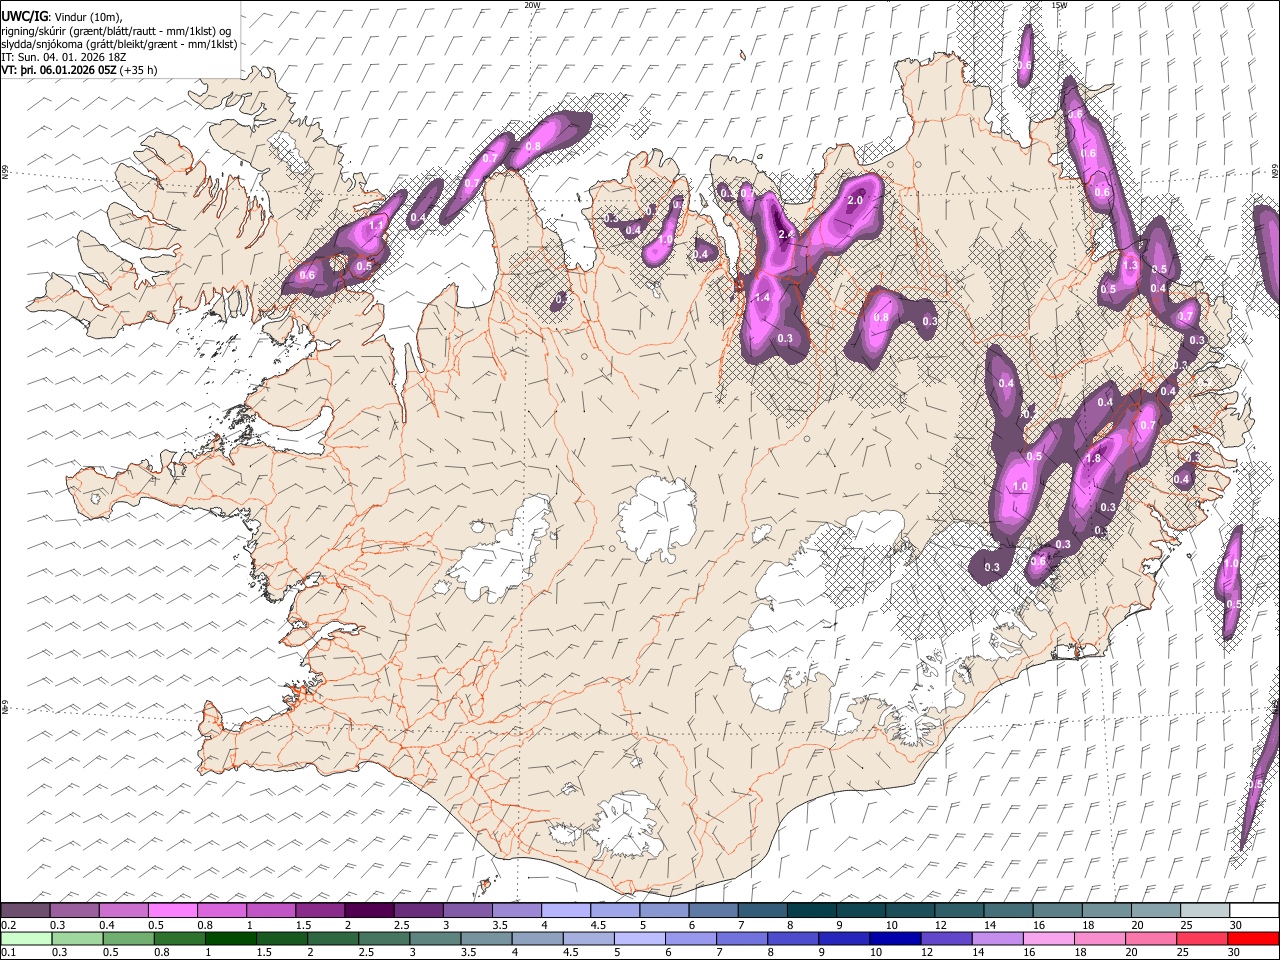Pick the pale green 0.1–0.3 rain swatch

[25, 938]
